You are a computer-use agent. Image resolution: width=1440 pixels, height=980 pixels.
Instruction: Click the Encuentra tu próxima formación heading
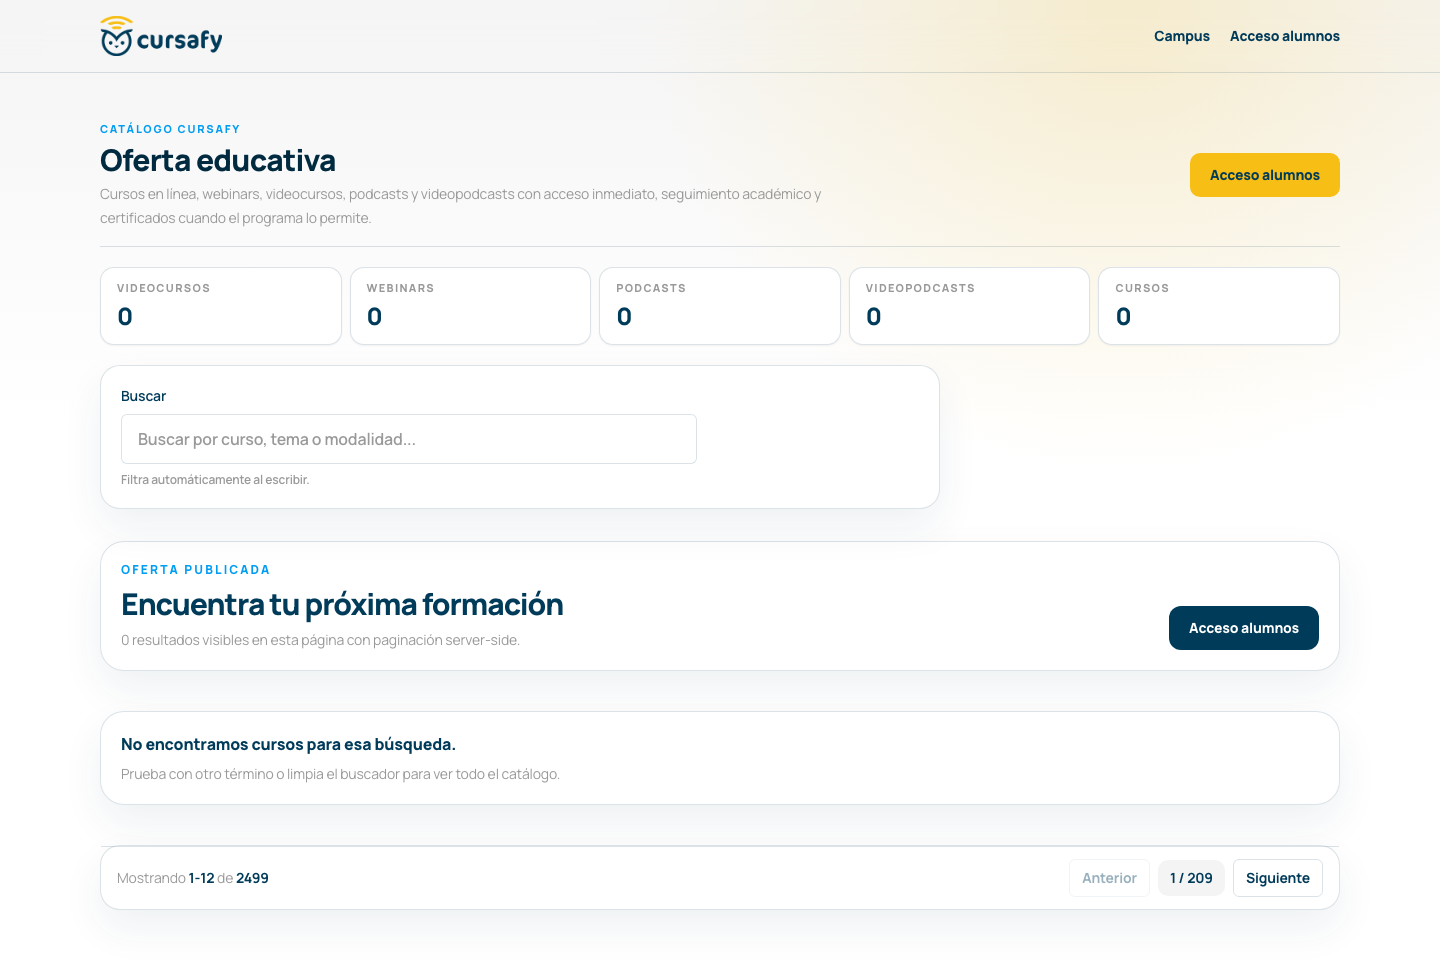(342, 604)
